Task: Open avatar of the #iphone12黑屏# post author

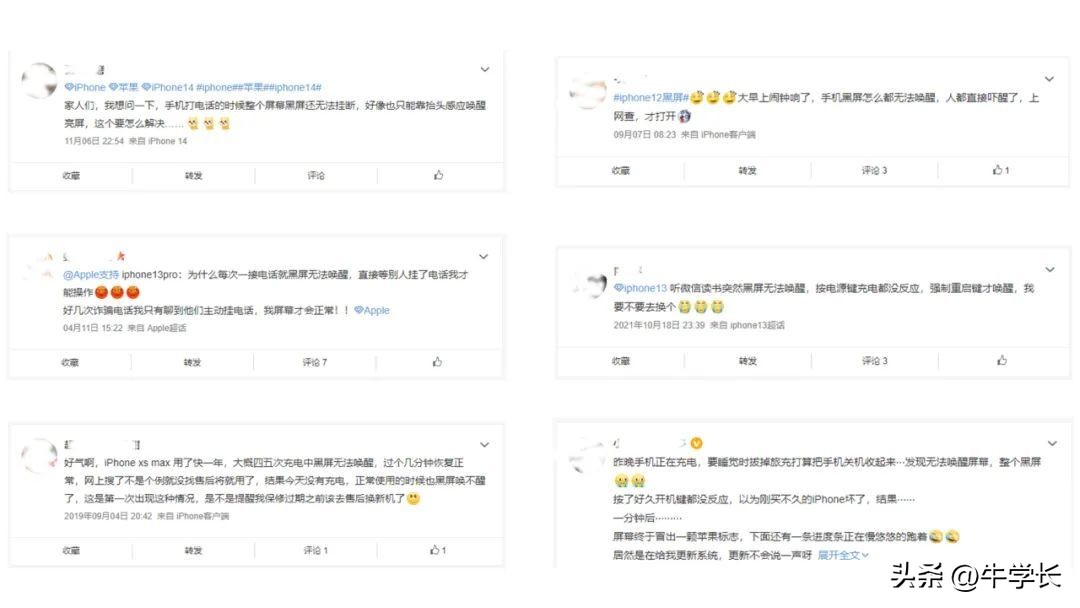Action: (x=588, y=93)
